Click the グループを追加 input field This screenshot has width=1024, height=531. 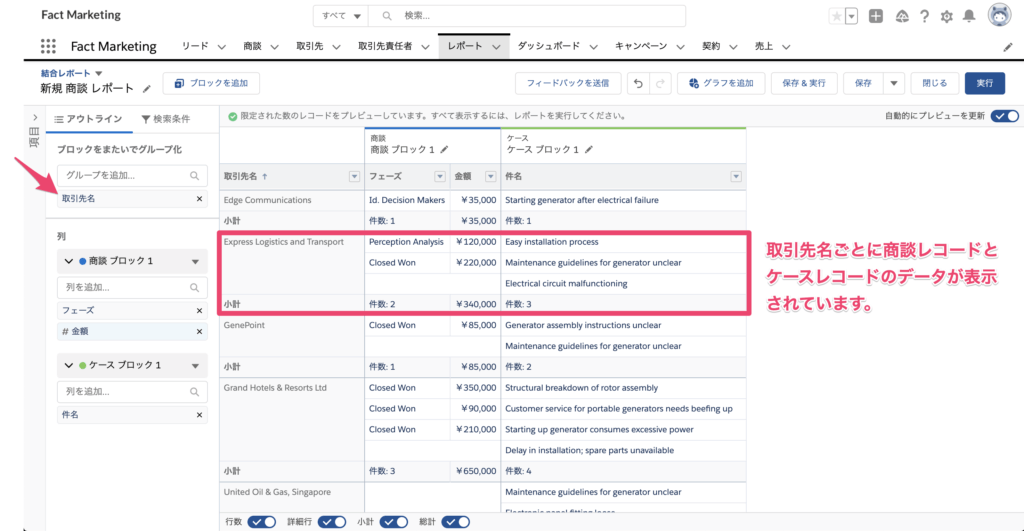pyautogui.click(x=132, y=176)
